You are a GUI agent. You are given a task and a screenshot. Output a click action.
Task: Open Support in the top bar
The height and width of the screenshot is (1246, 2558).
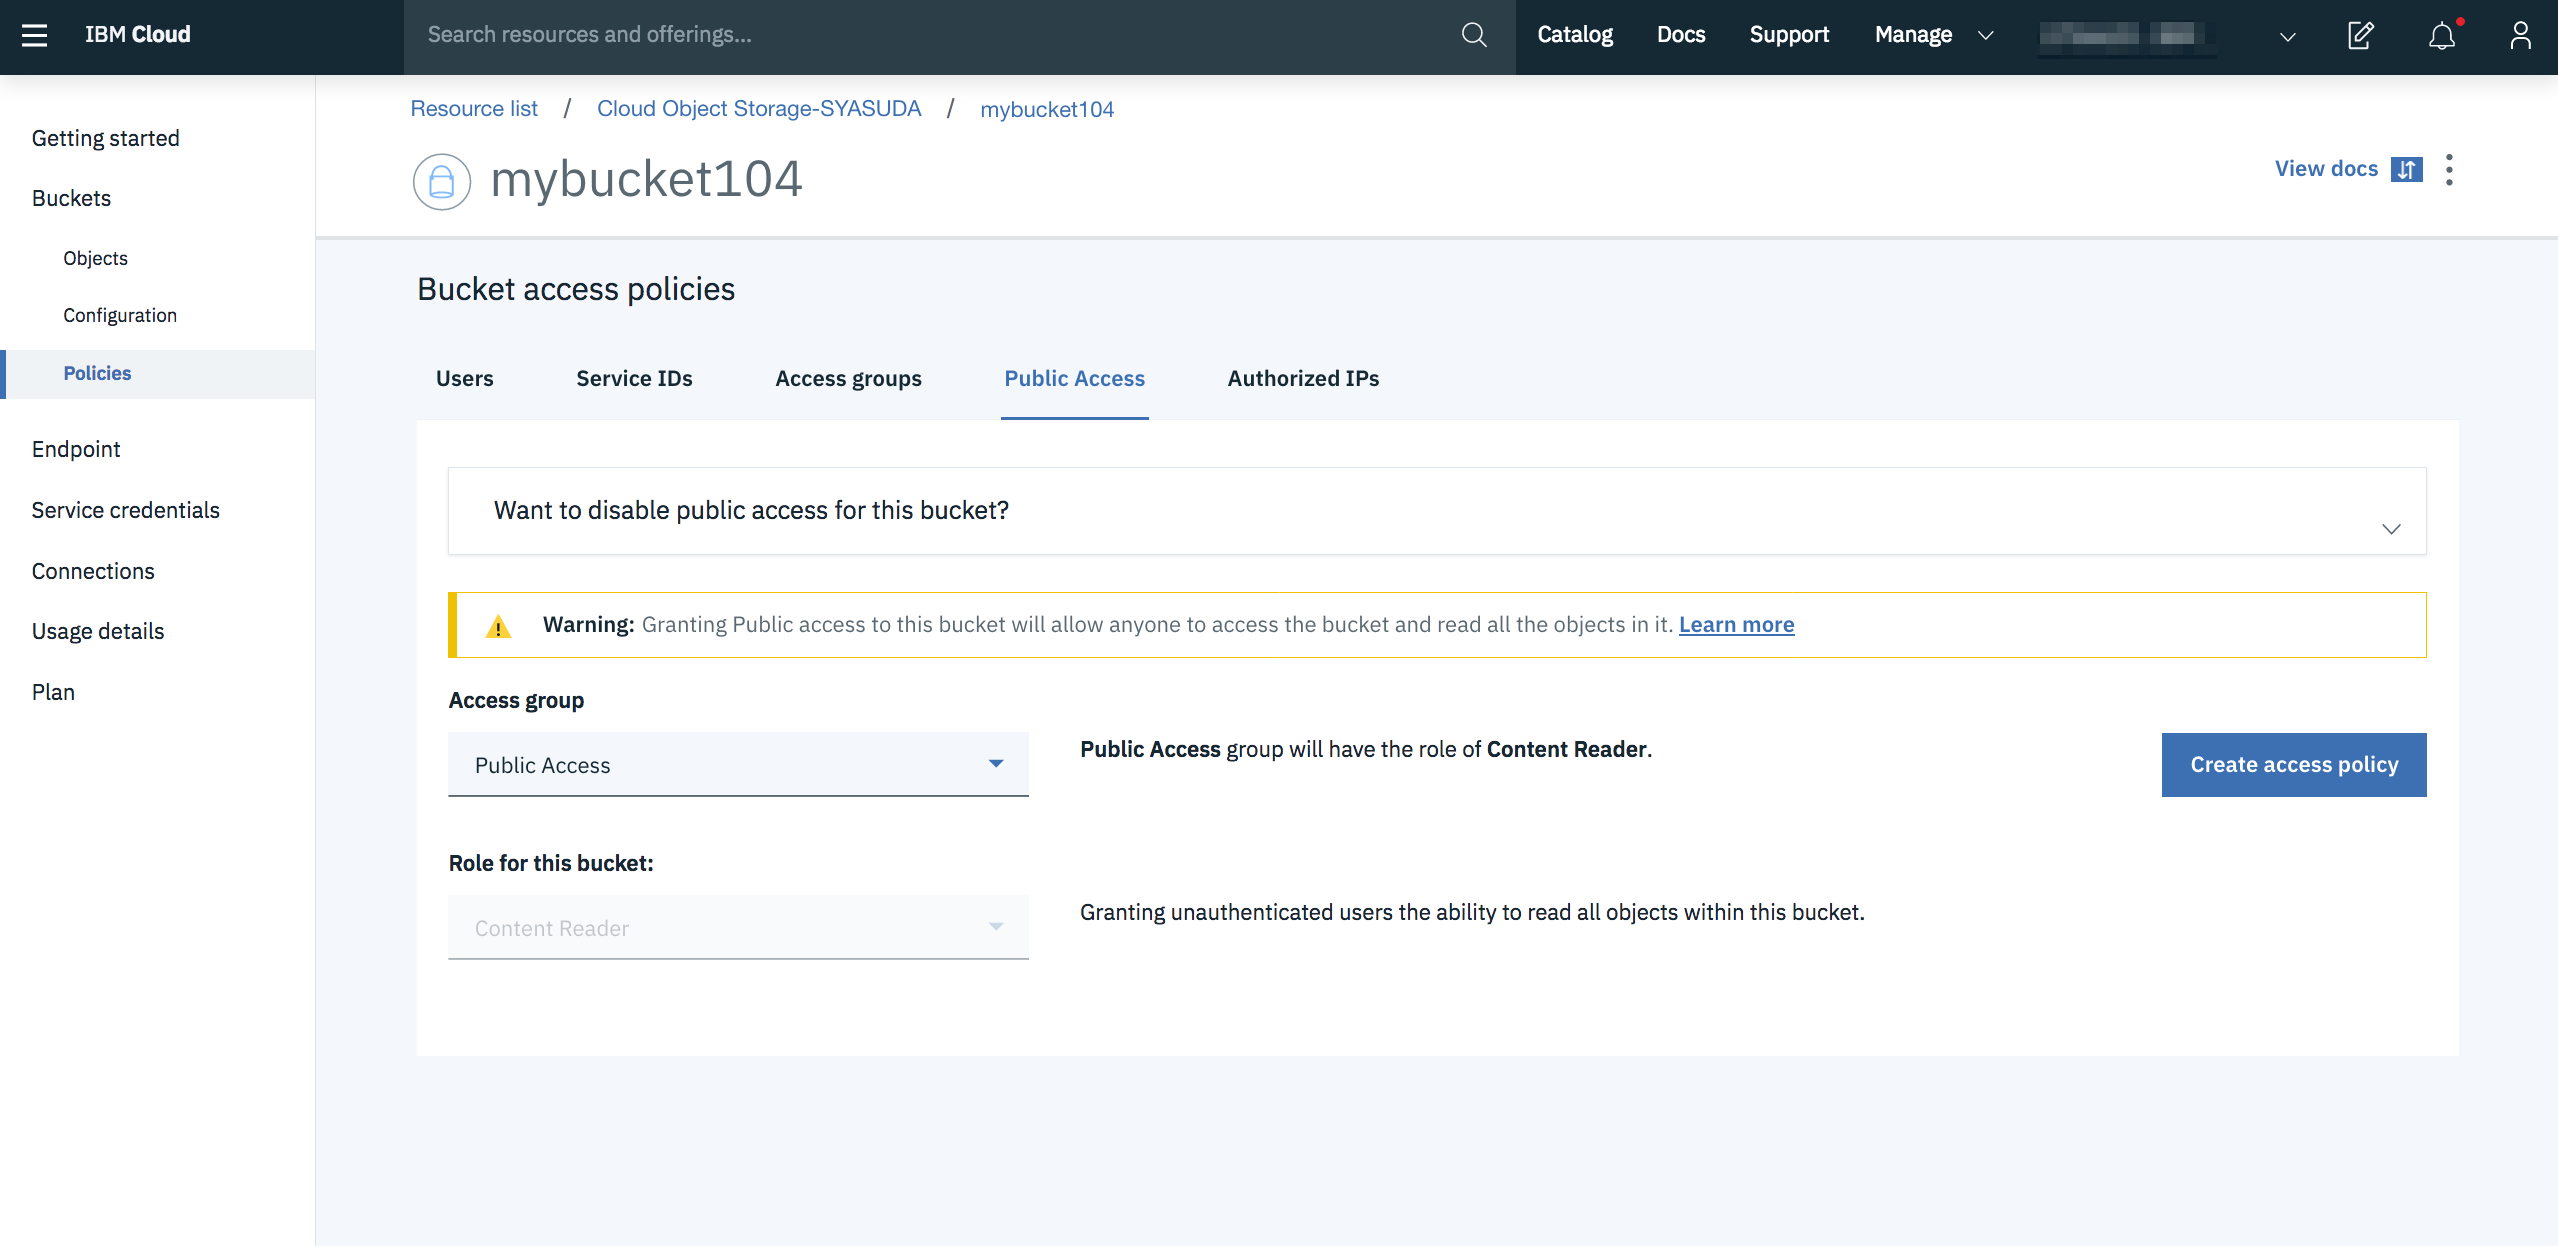pos(1788,35)
